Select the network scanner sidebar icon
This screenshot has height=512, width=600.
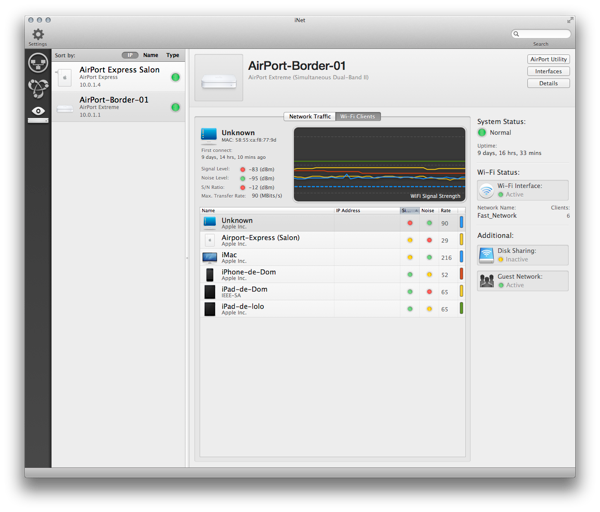pos(38,63)
